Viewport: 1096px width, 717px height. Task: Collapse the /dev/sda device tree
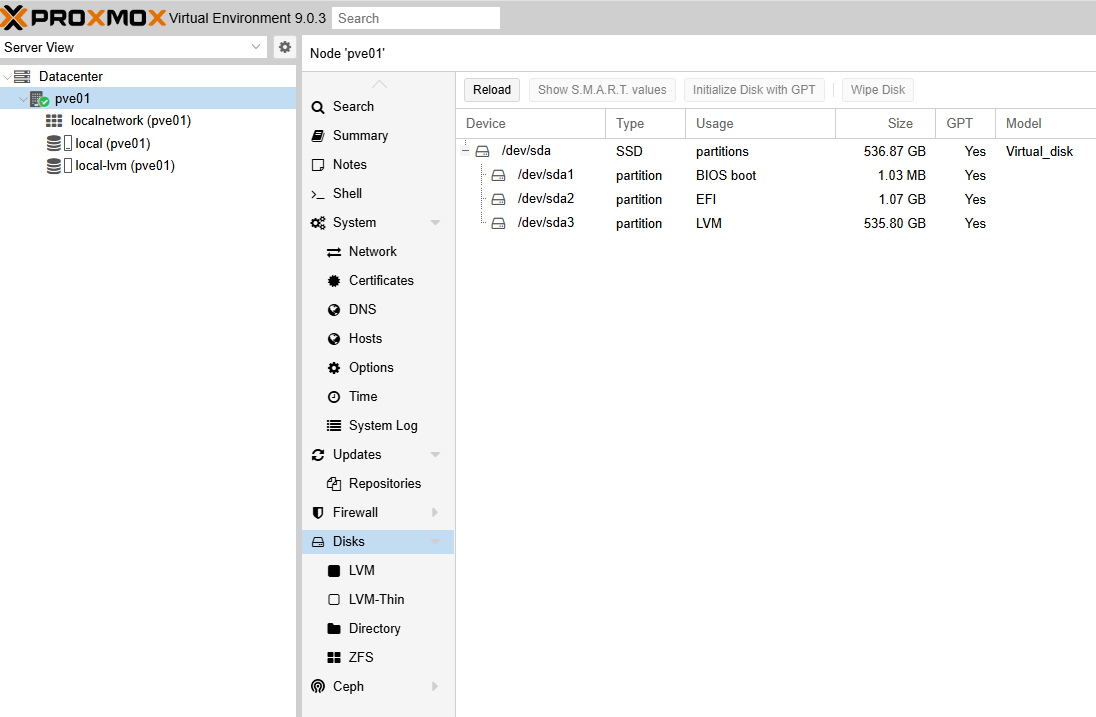pyautogui.click(x=466, y=151)
